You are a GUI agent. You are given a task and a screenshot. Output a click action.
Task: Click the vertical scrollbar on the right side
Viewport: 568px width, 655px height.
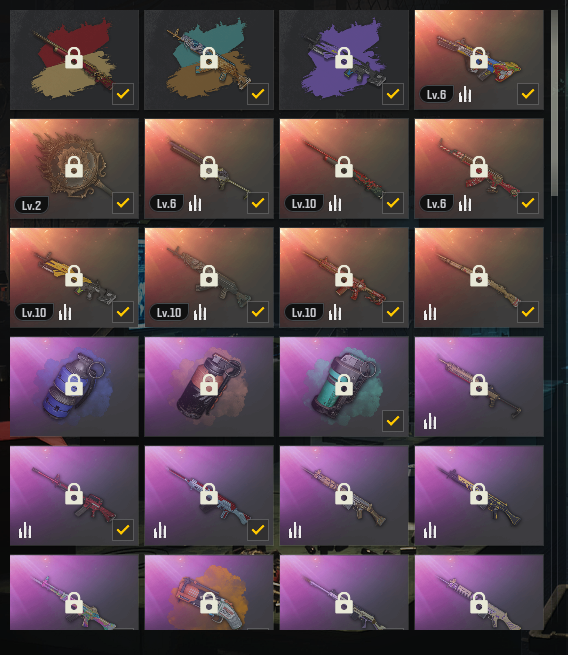point(555,103)
